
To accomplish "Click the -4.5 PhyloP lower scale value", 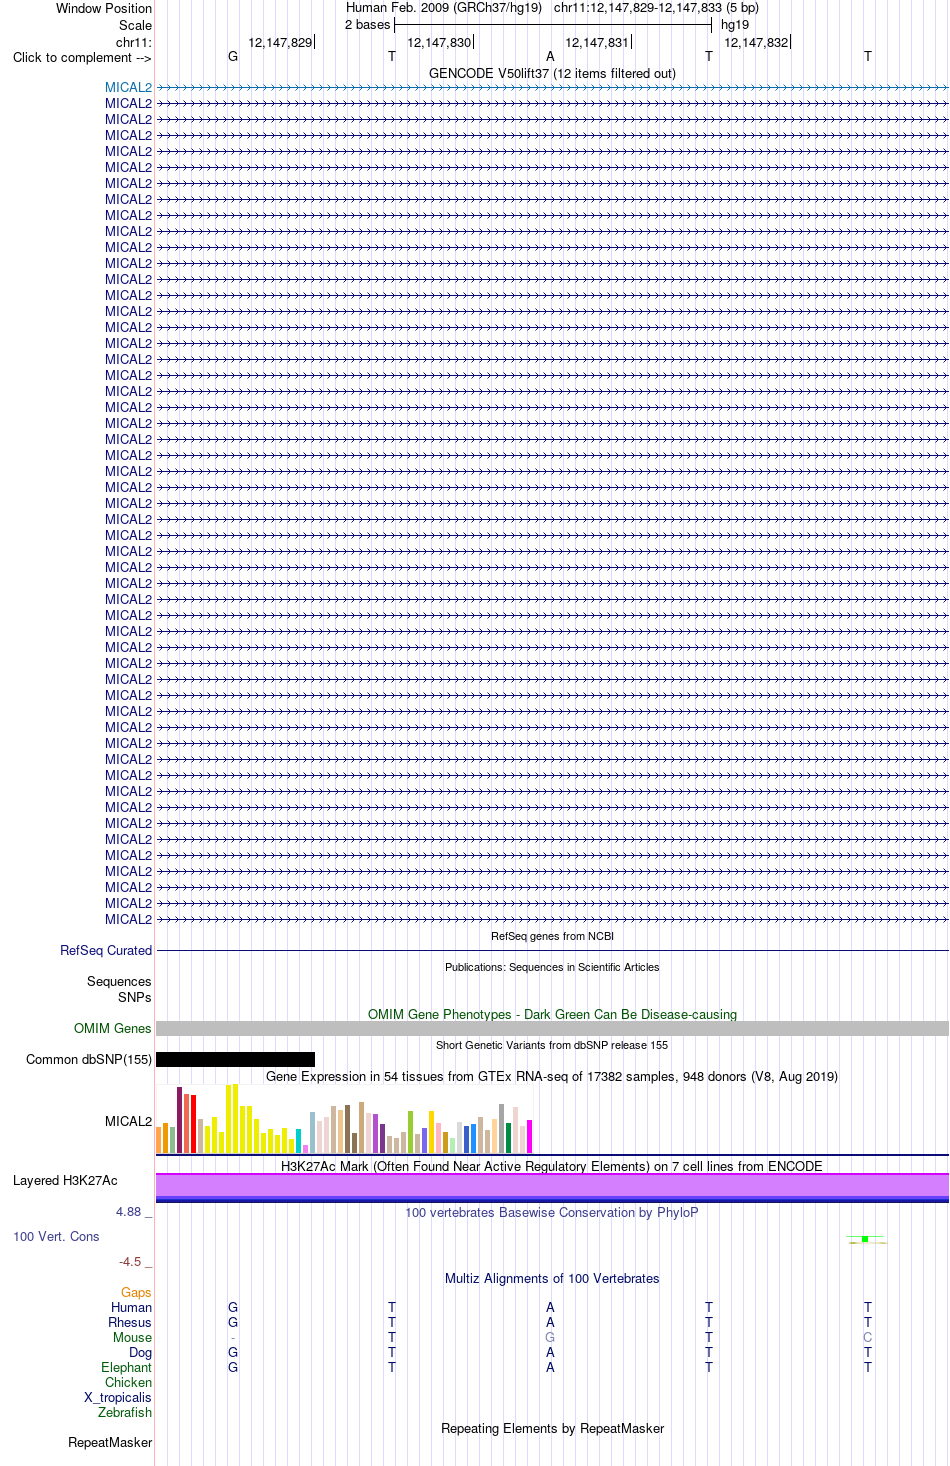I will (x=130, y=1261).
